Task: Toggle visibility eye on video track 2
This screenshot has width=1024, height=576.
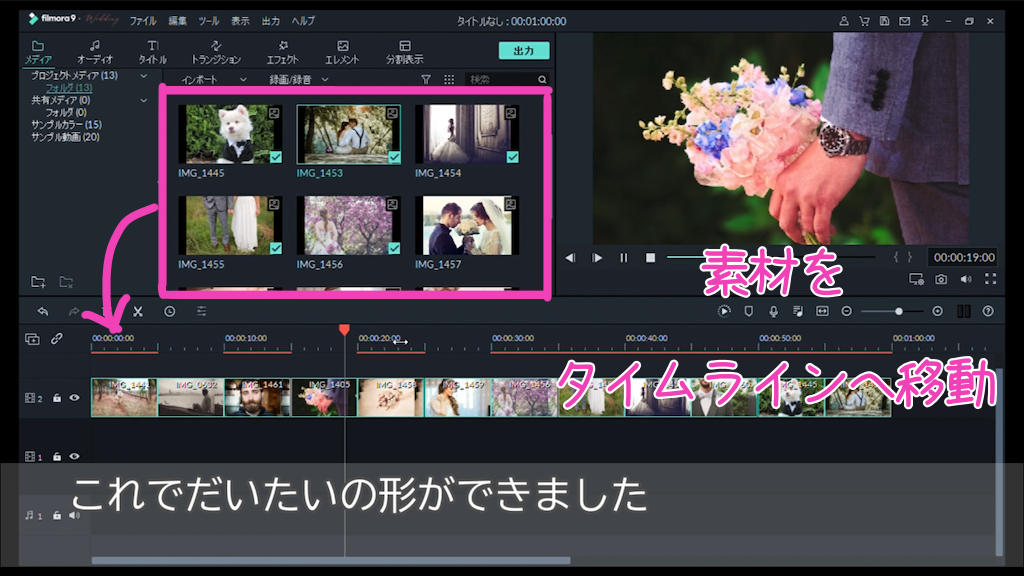Action: tap(74, 397)
